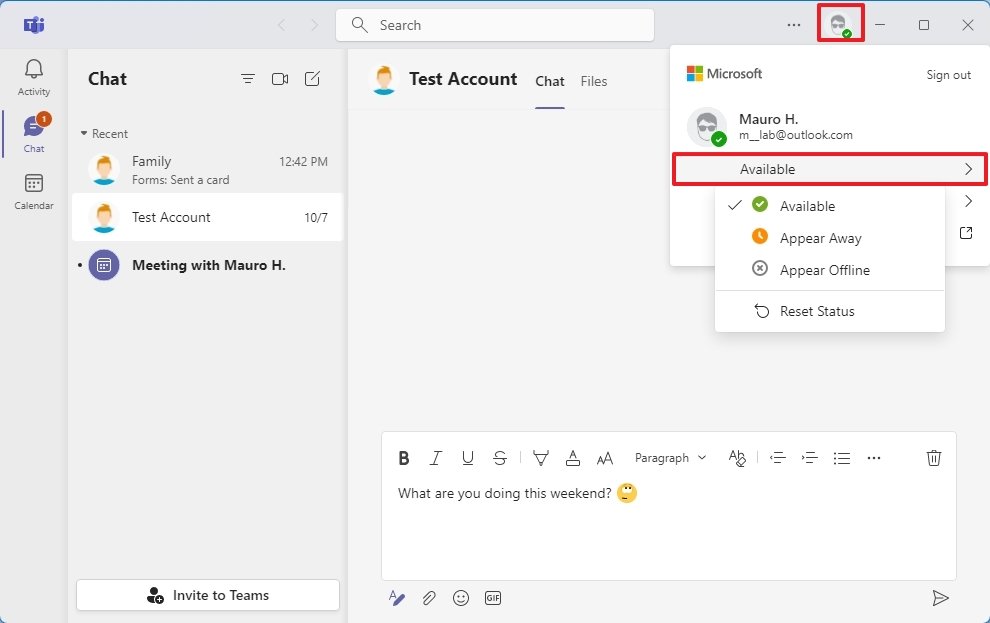The width and height of the screenshot is (990, 623).
Task: Set status to Appear Away
Action: [830, 238]
